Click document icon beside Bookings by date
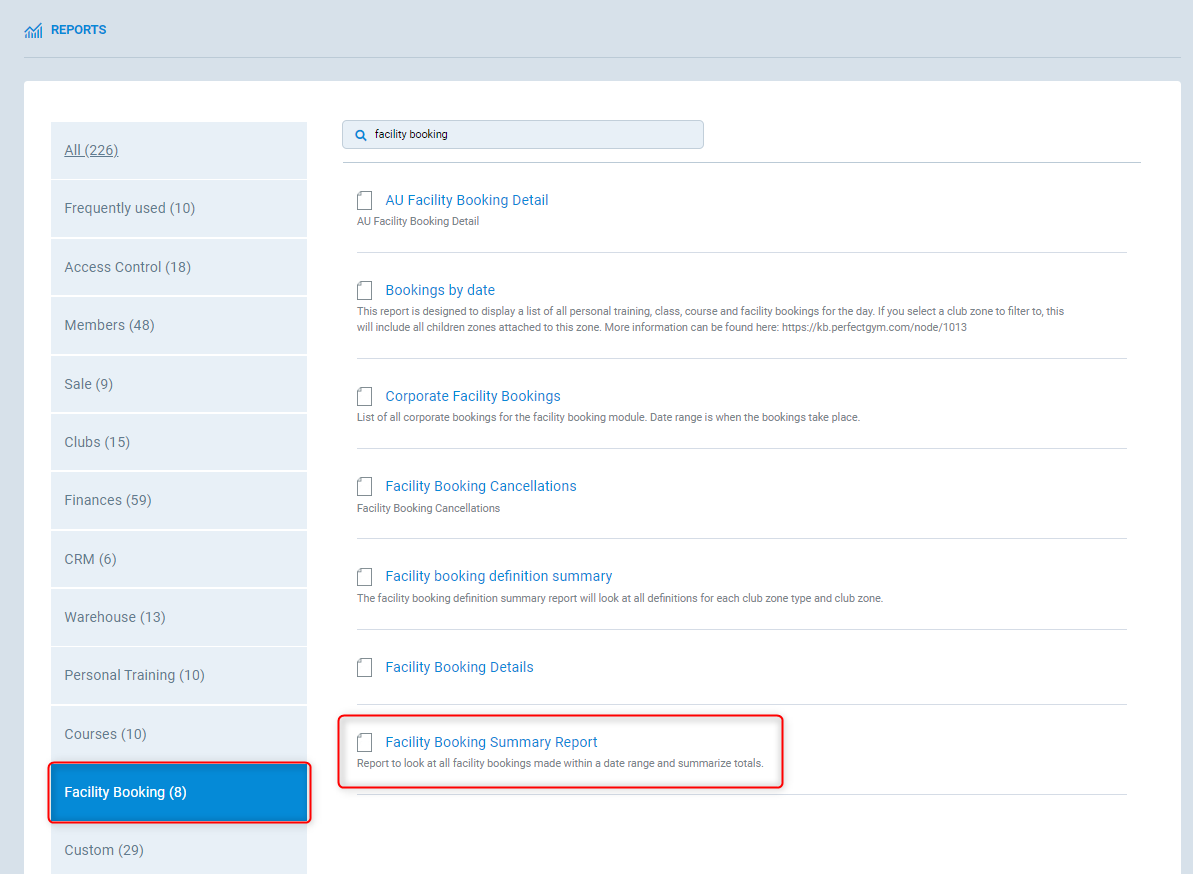The height and width of the screenshot is (874, 1193). click(x=365, y=291)
